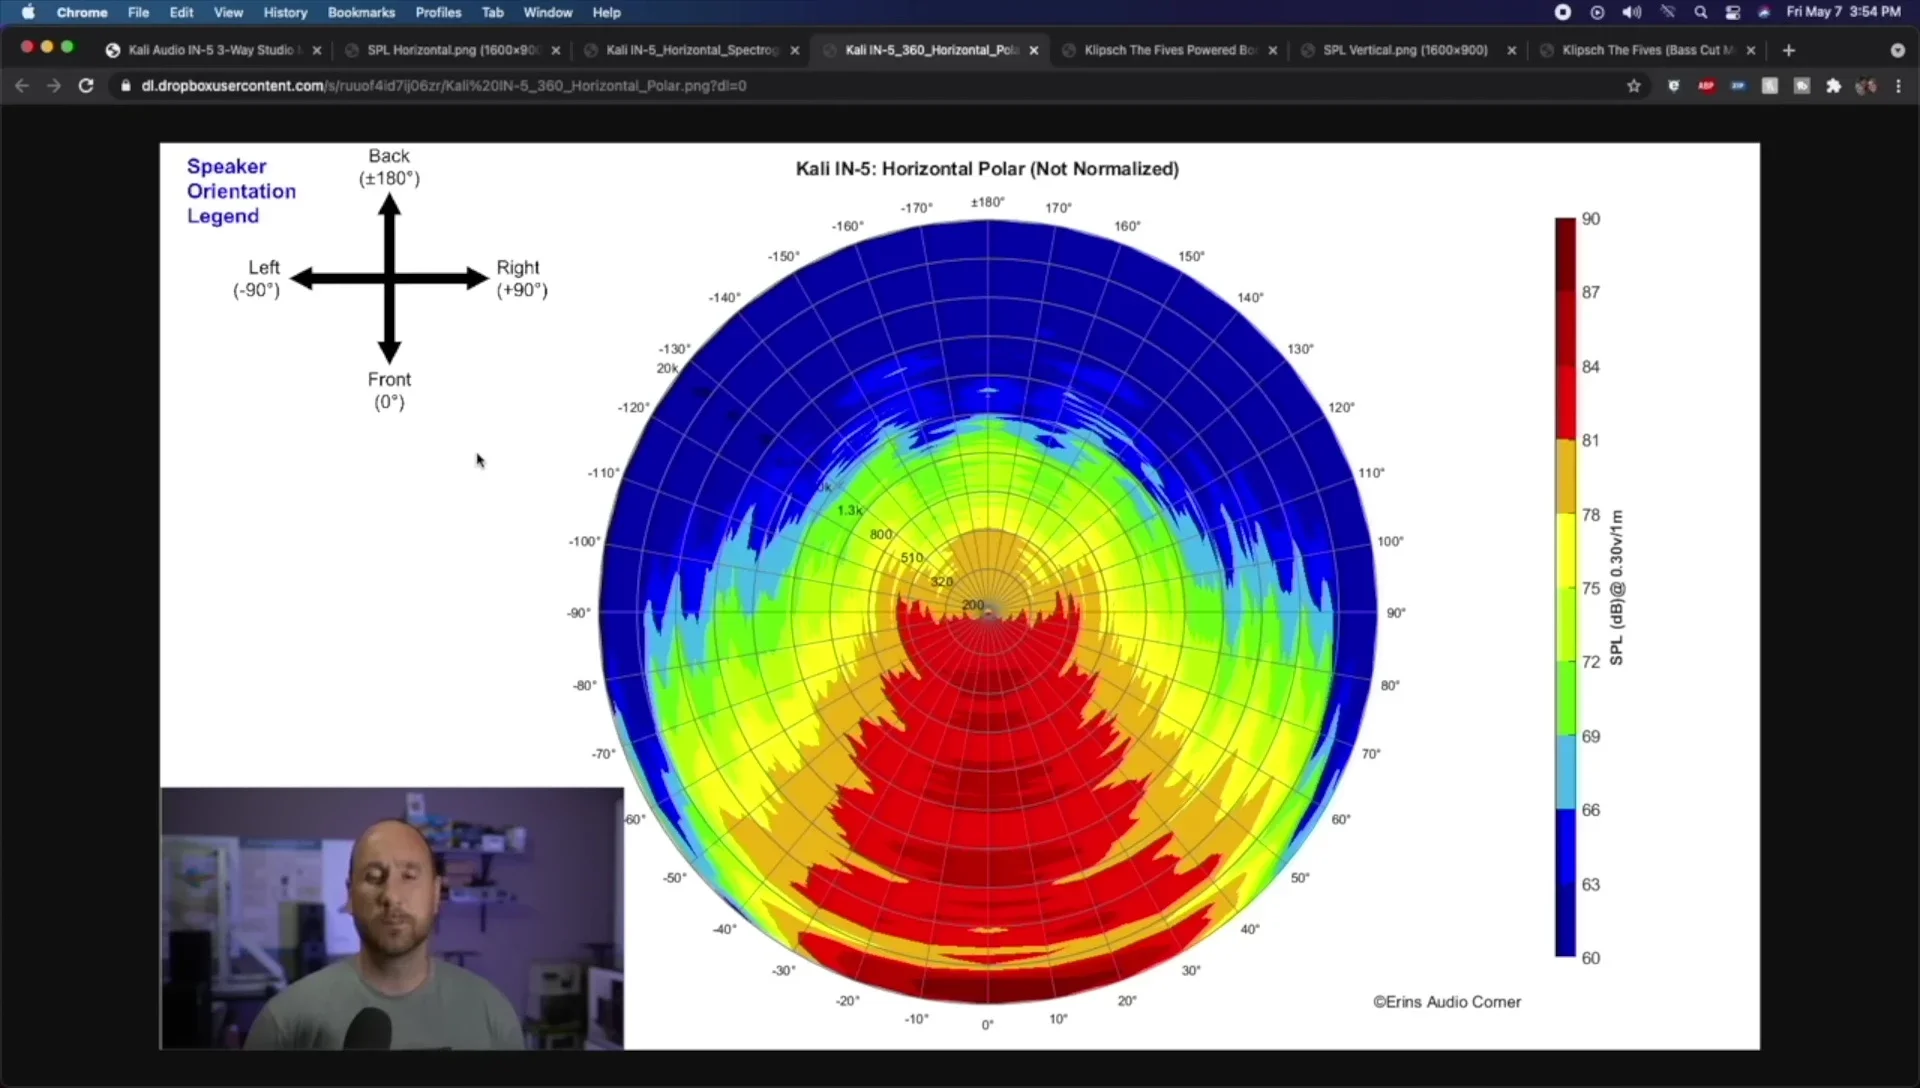Activate Siri from the menu bar
1920x1088 pixels.
(x=1764, y=12)
